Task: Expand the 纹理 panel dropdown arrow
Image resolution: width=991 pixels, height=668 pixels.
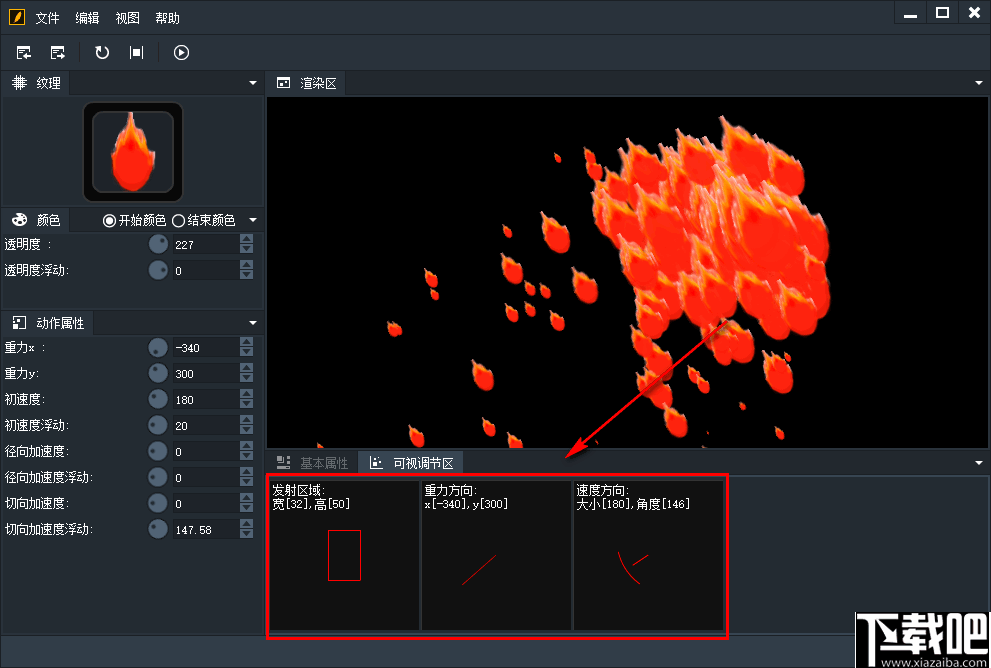Action: (253, 83)
